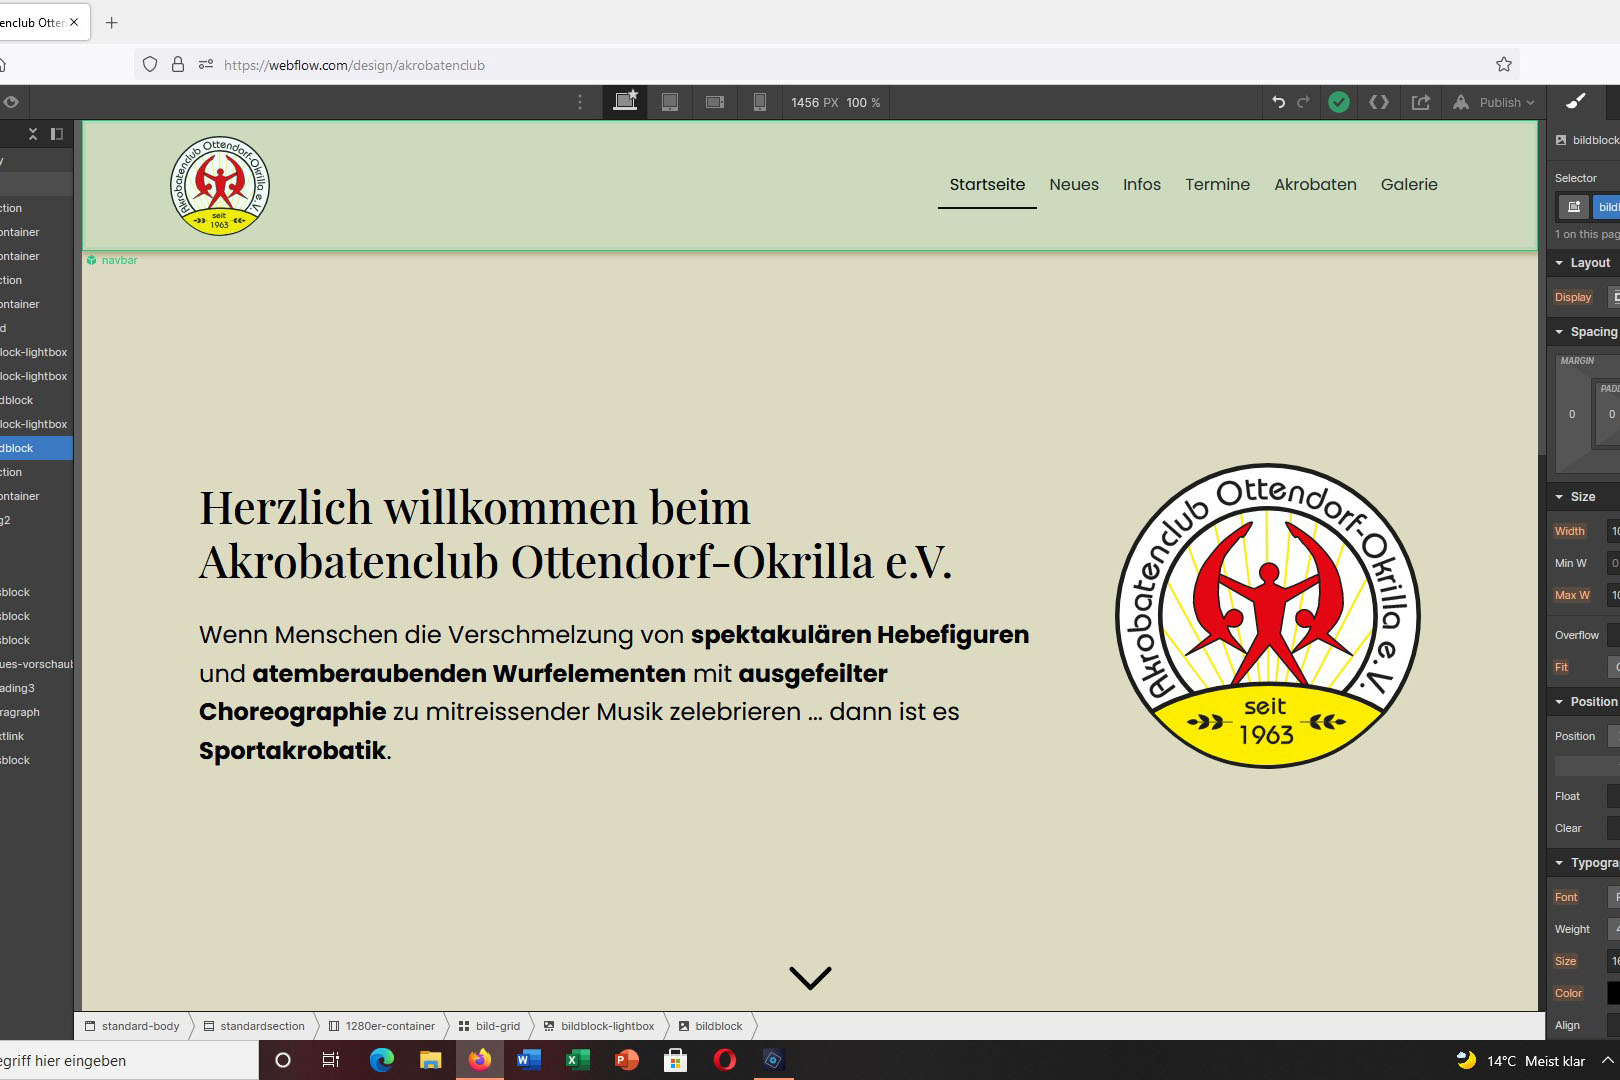Select 1280er-container in the breadcrumb

pos(382,1026)
